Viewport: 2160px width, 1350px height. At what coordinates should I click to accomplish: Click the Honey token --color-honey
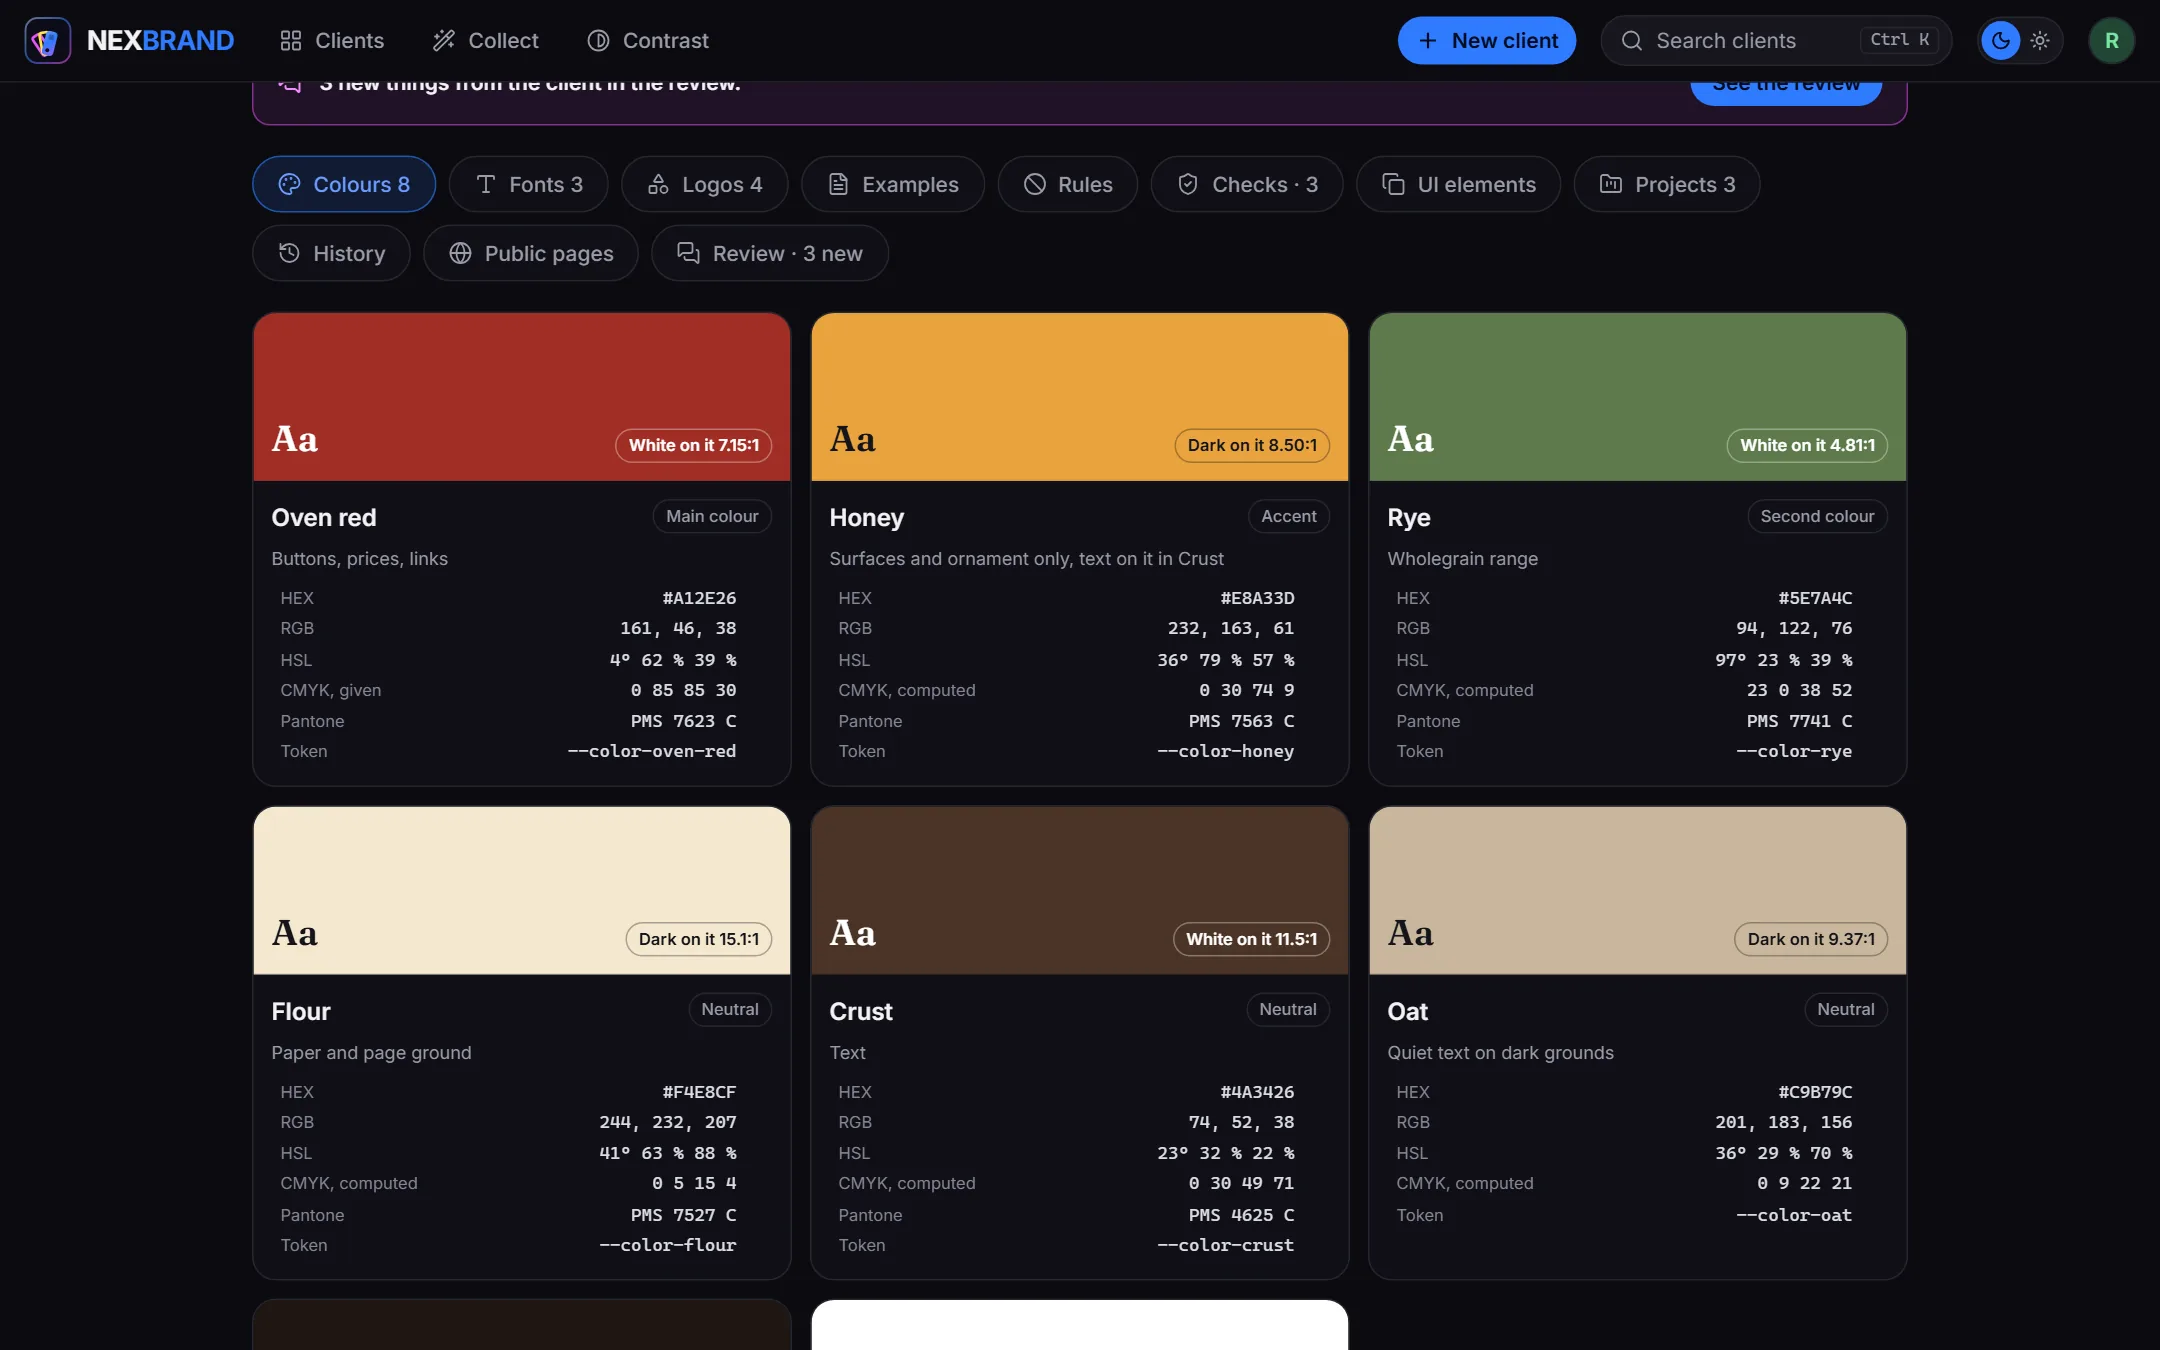pyautogui.click(x=1225, y=751)
